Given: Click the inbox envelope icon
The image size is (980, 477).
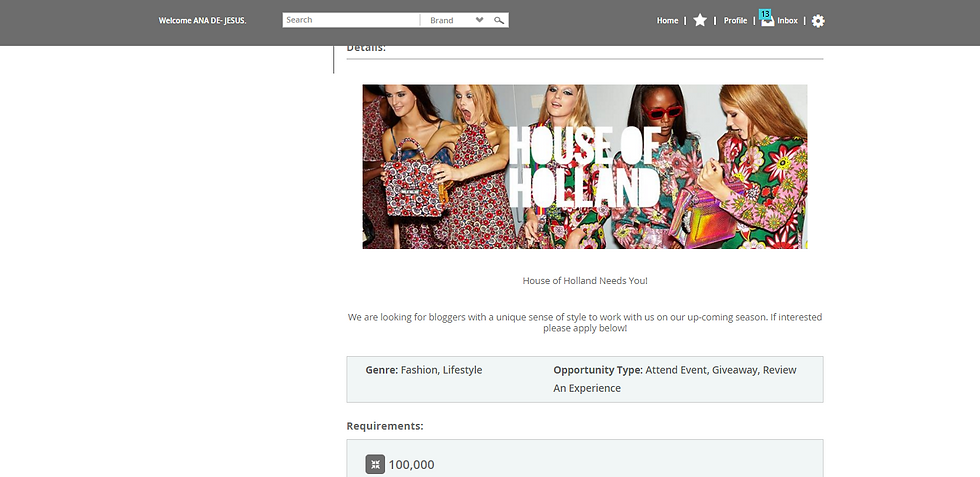Looking at the screenshot, I should (x=768, y=22).
